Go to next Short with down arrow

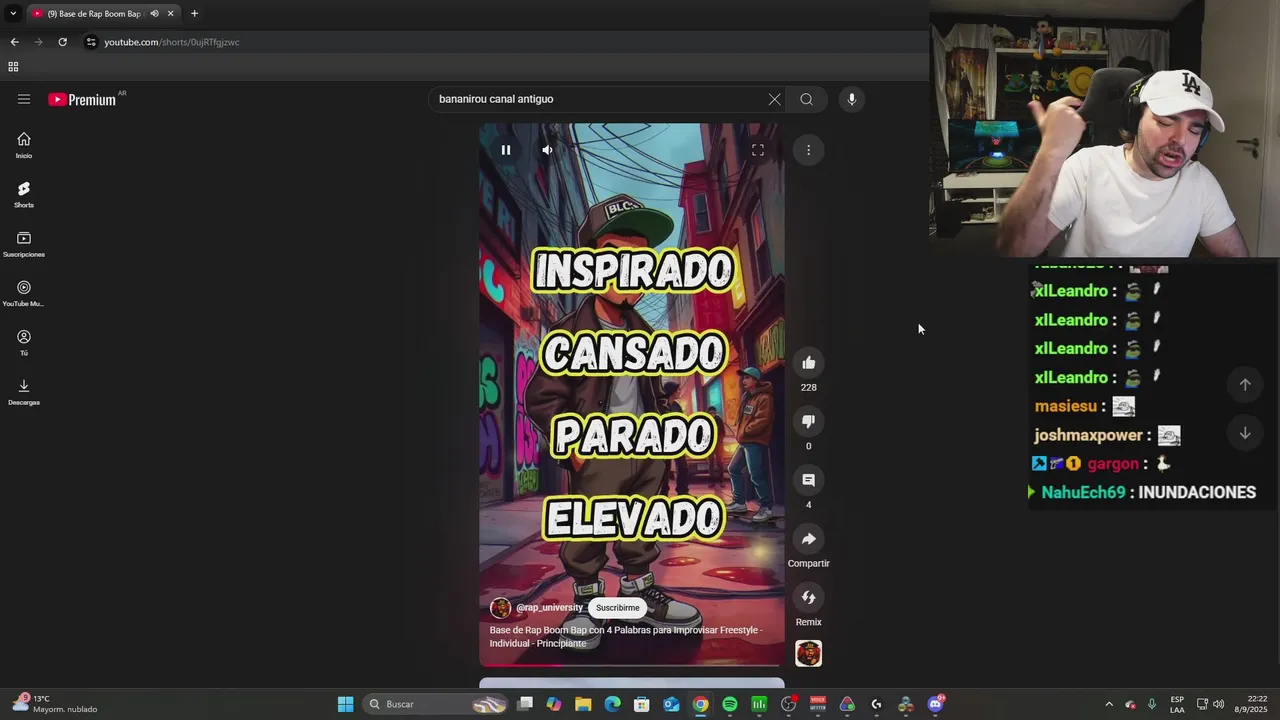[1245, 433]
